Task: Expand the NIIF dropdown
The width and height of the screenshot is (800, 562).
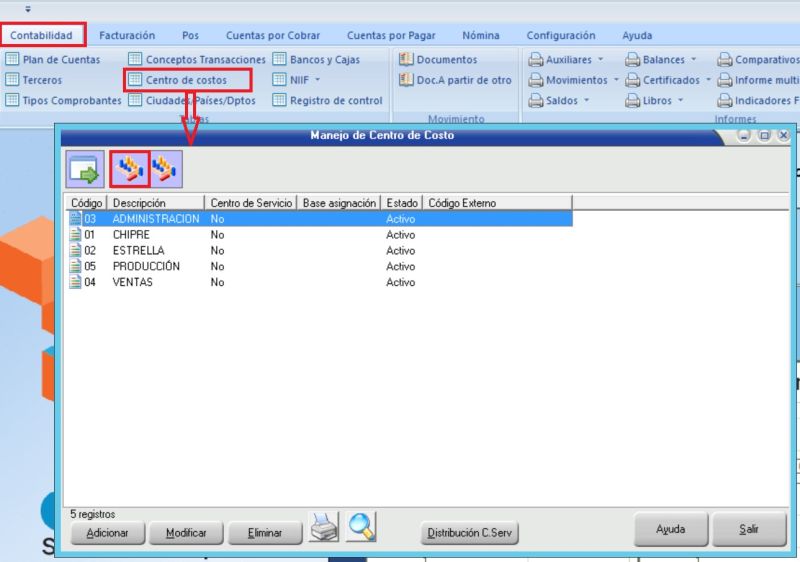Action: pyautogui.click(x=305, y=80)
